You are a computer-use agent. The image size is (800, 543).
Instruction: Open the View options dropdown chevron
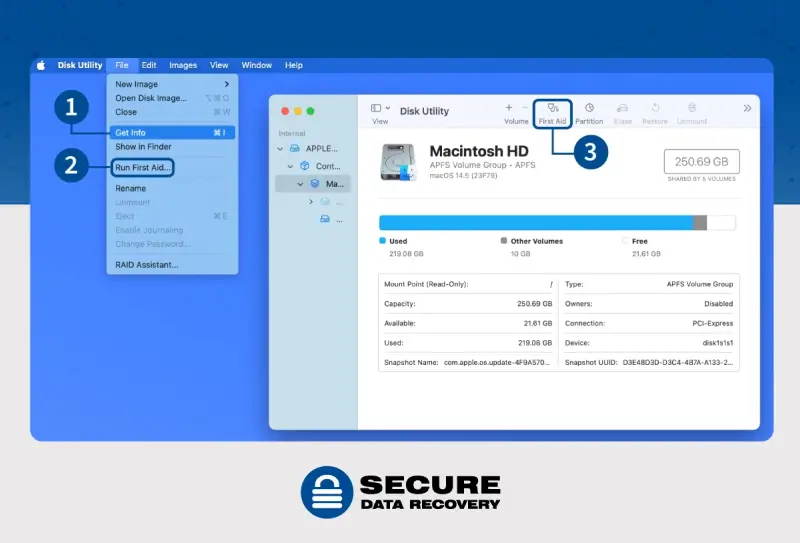388,108
